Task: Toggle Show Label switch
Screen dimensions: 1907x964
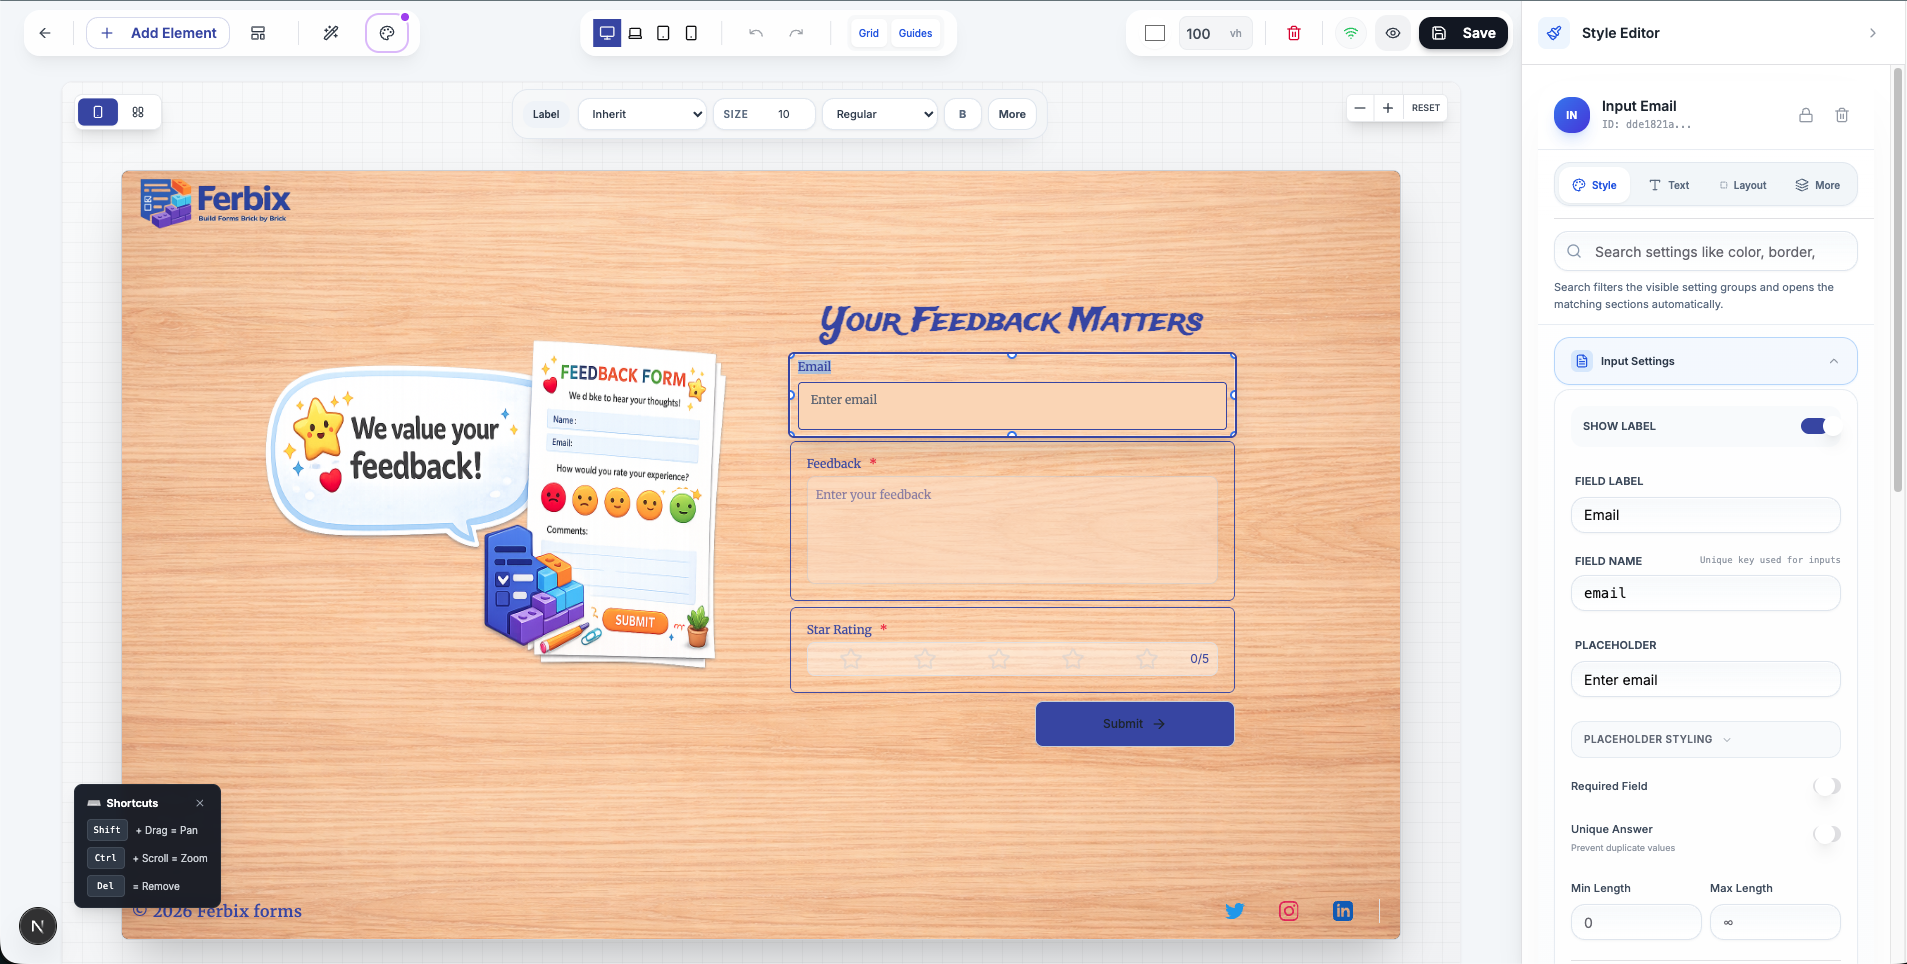Action: [1820, 426]
